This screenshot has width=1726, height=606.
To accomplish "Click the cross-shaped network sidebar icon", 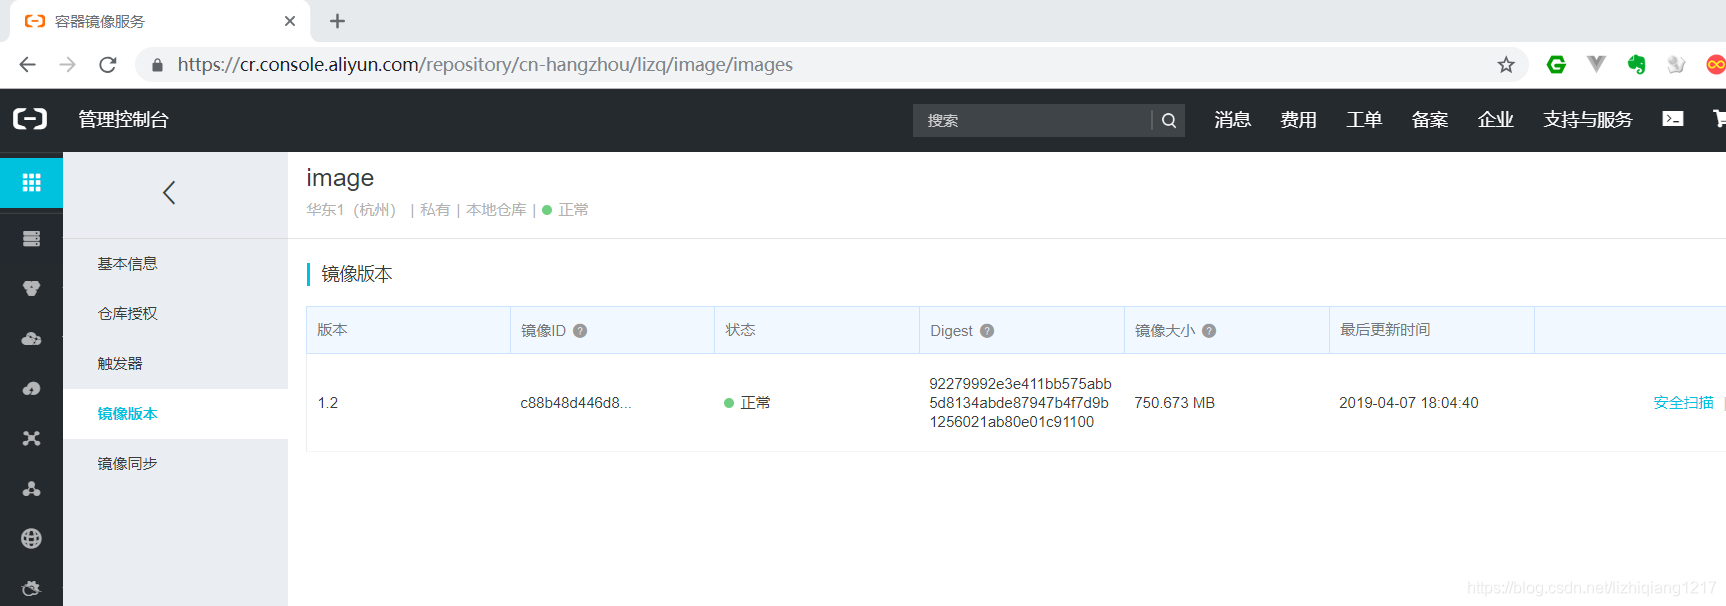I will pos(31,438).
